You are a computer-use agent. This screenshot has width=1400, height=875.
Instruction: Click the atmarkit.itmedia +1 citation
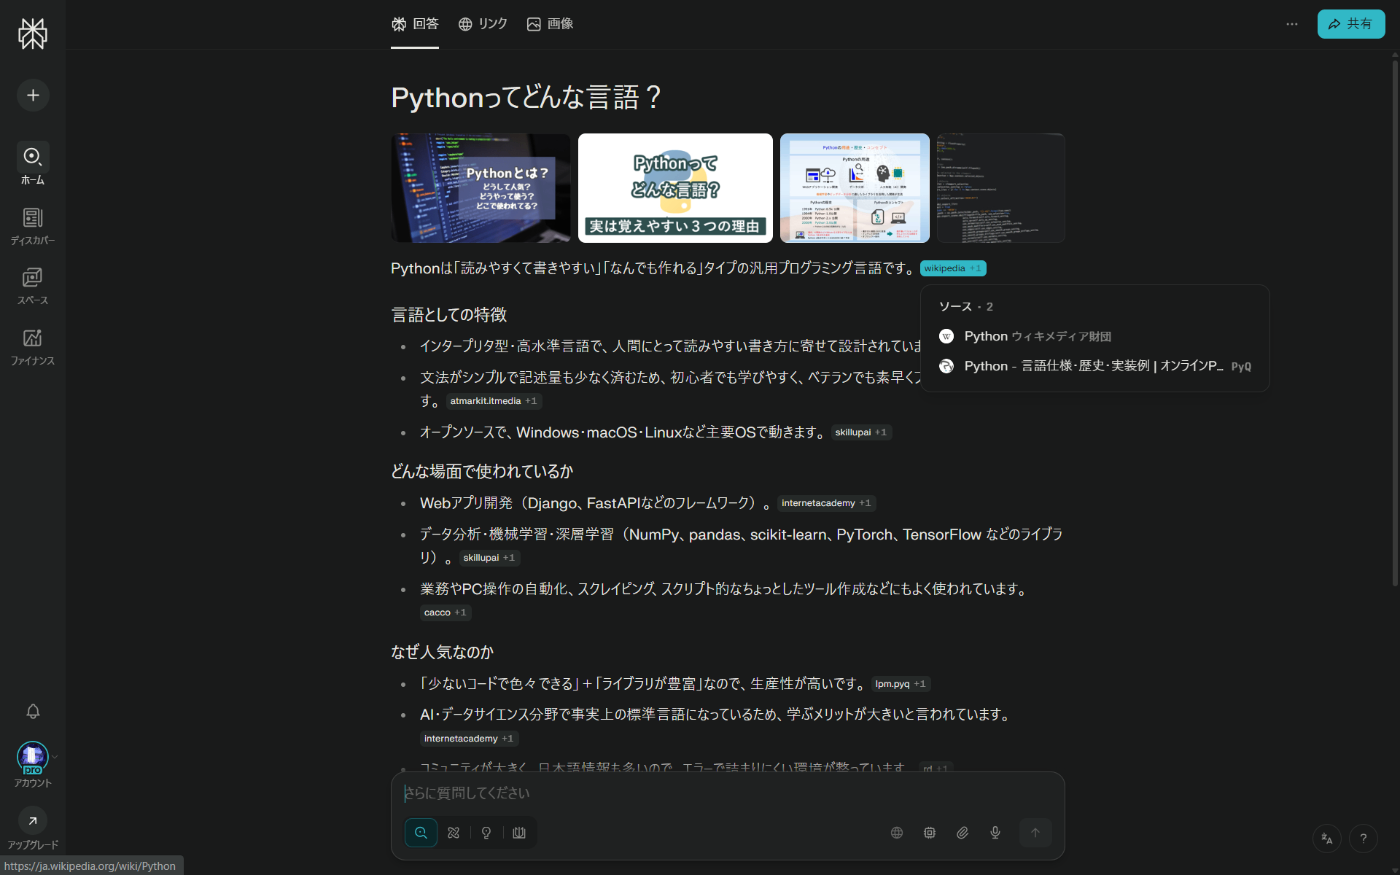493,401
